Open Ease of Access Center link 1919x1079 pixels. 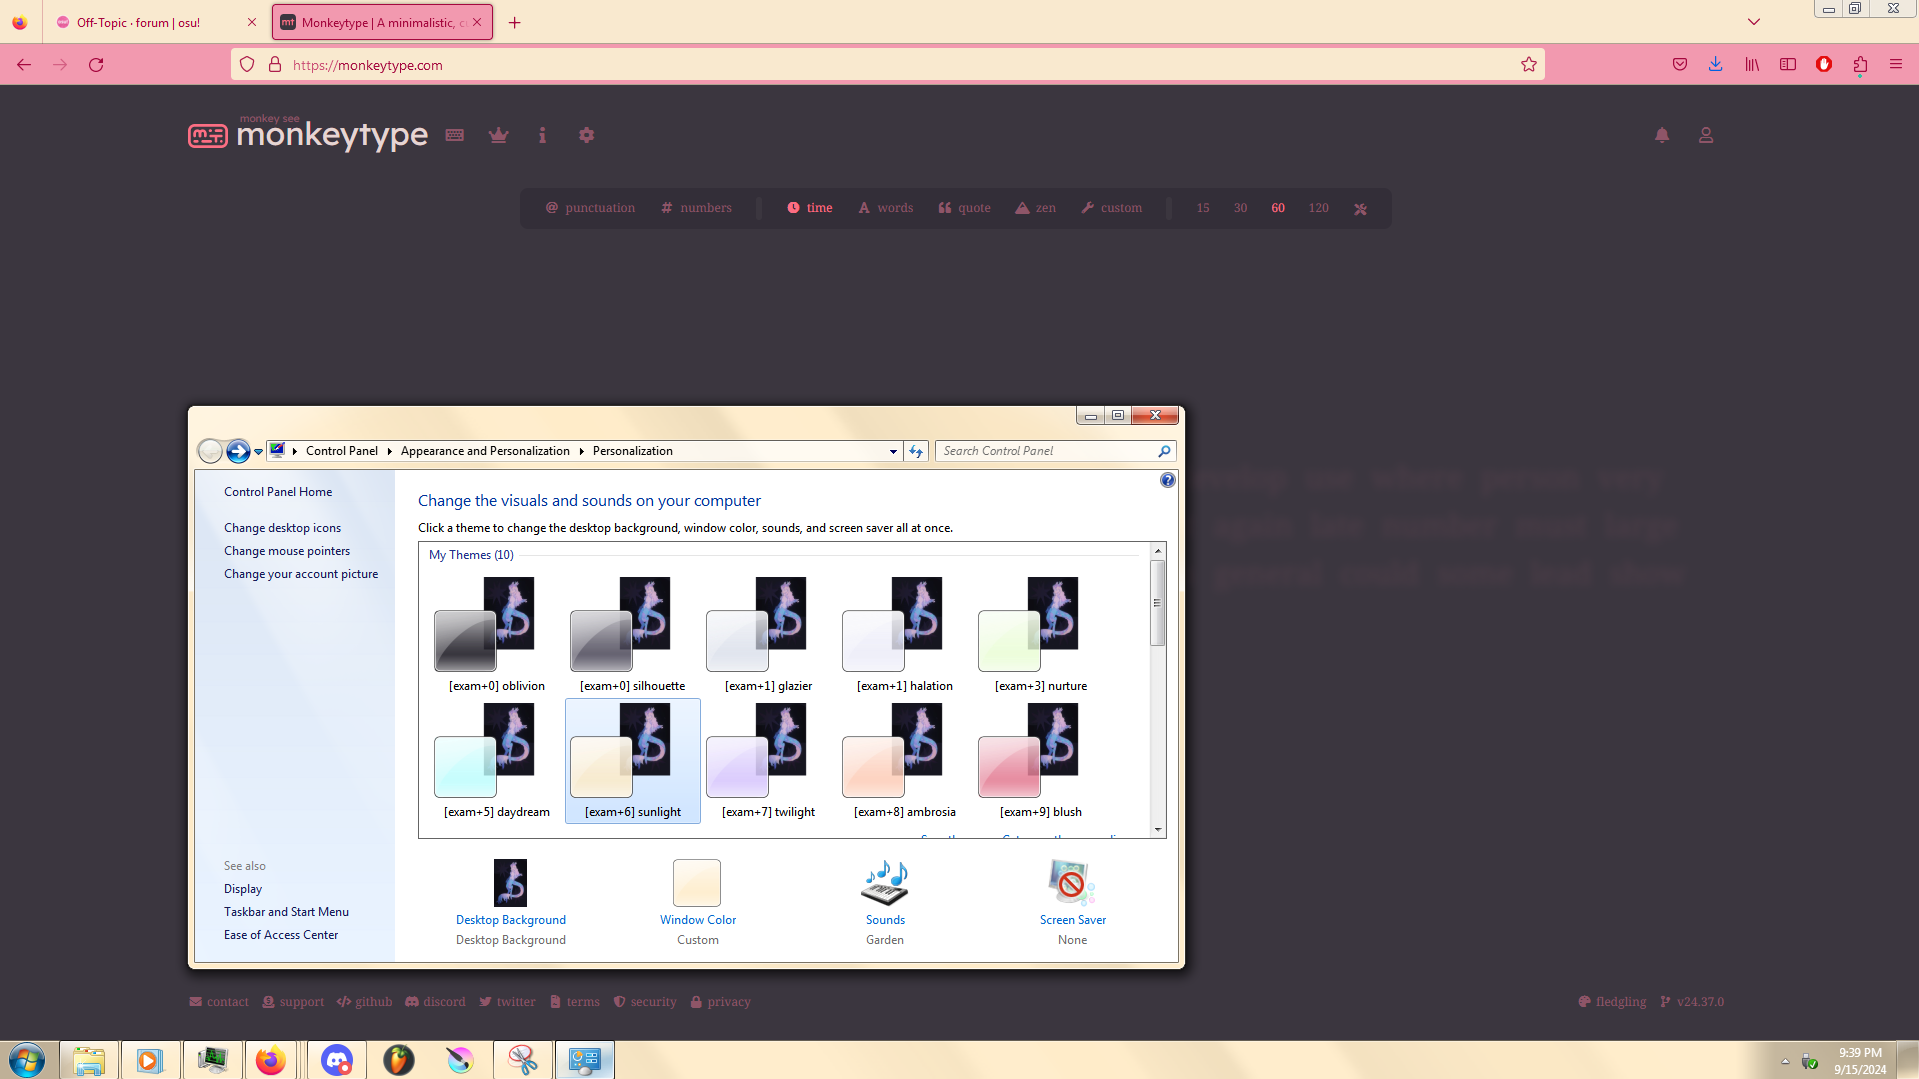pos(281,935)
